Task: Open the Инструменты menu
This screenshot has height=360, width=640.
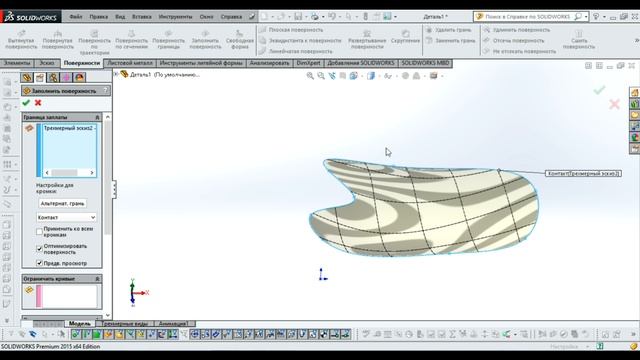Action: pyautogui.click(x=175, y=17)
